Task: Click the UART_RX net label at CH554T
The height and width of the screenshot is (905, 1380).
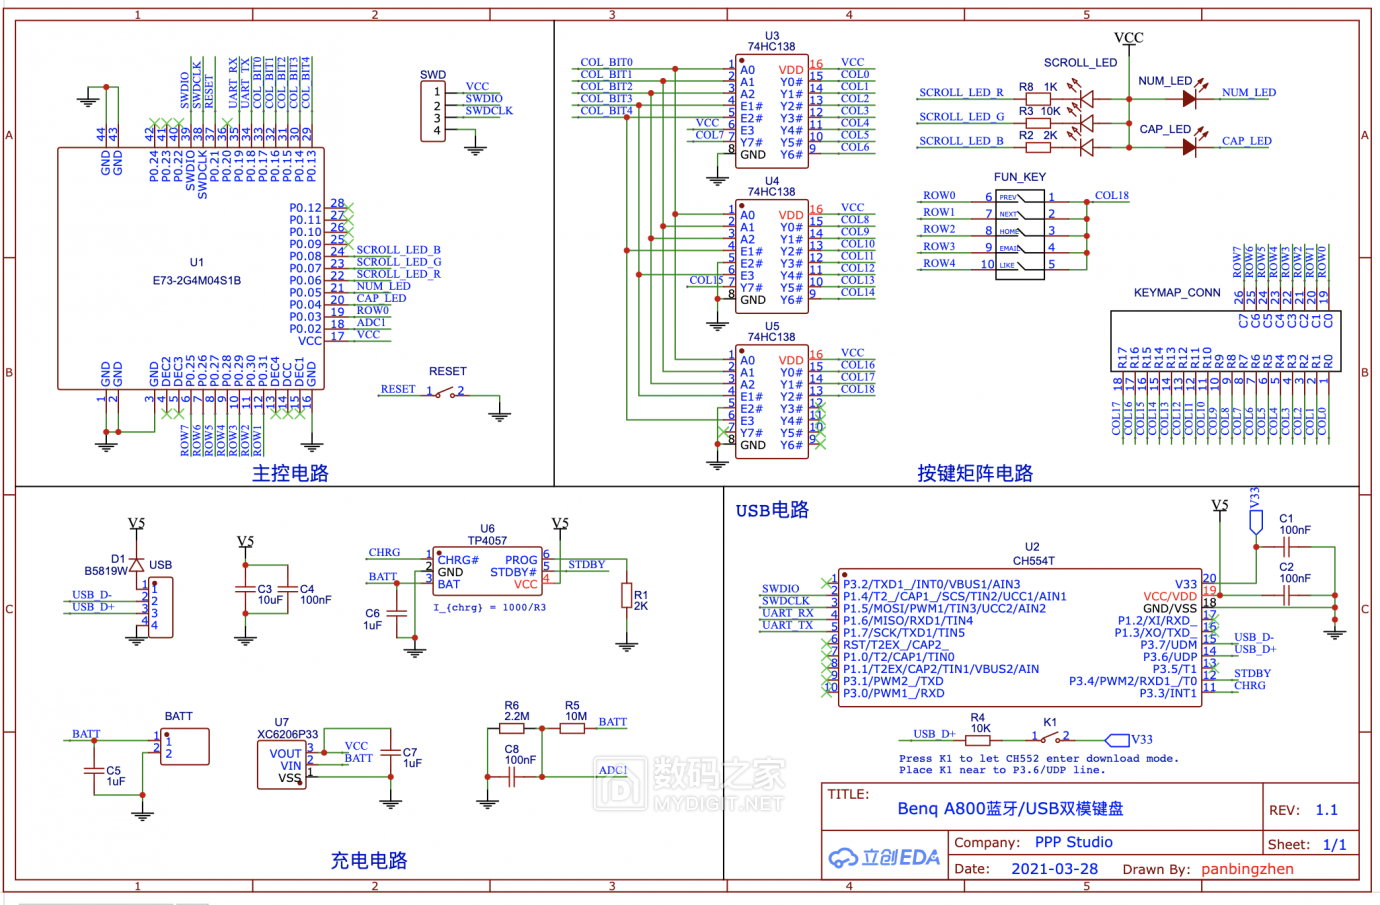Action: (x=787, y=613)
